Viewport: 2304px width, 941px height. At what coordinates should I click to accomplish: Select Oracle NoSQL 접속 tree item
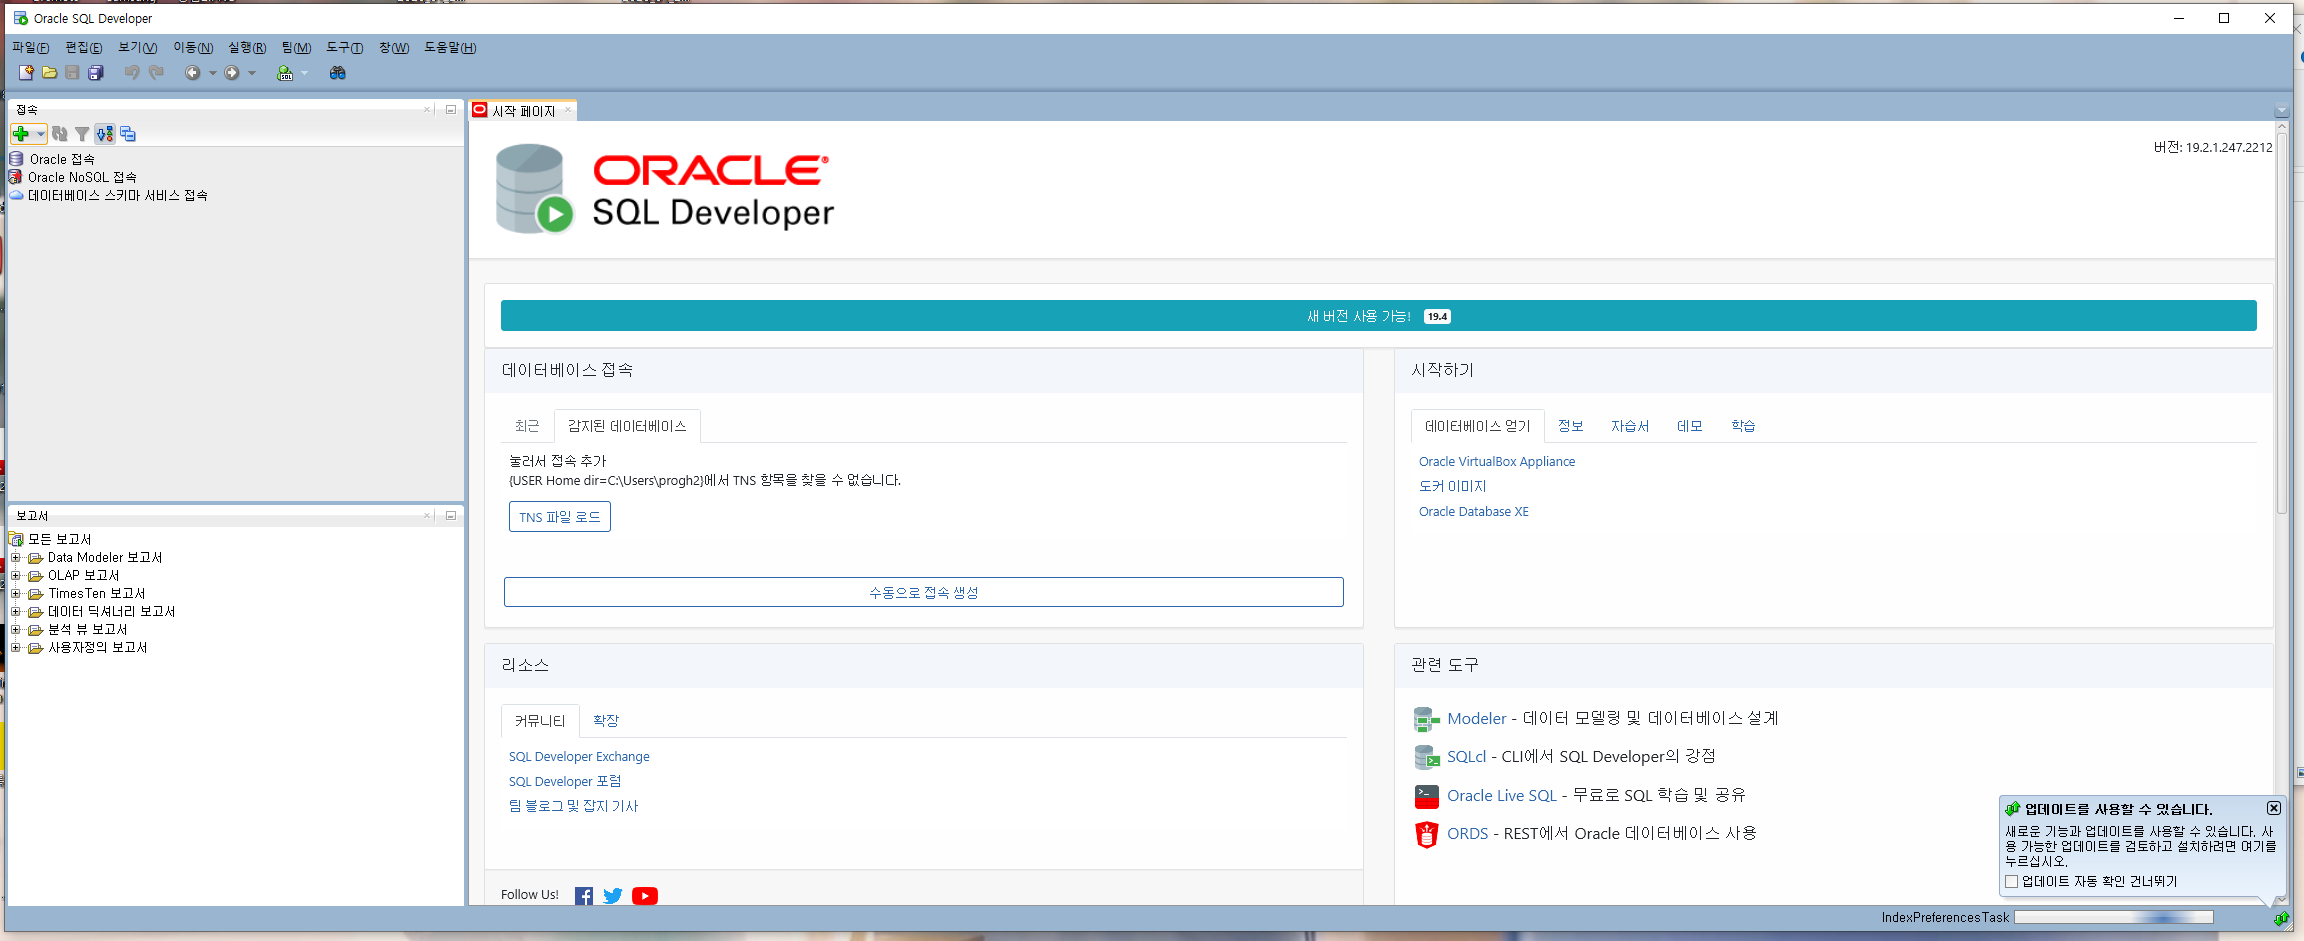click(x=82, y=177)
